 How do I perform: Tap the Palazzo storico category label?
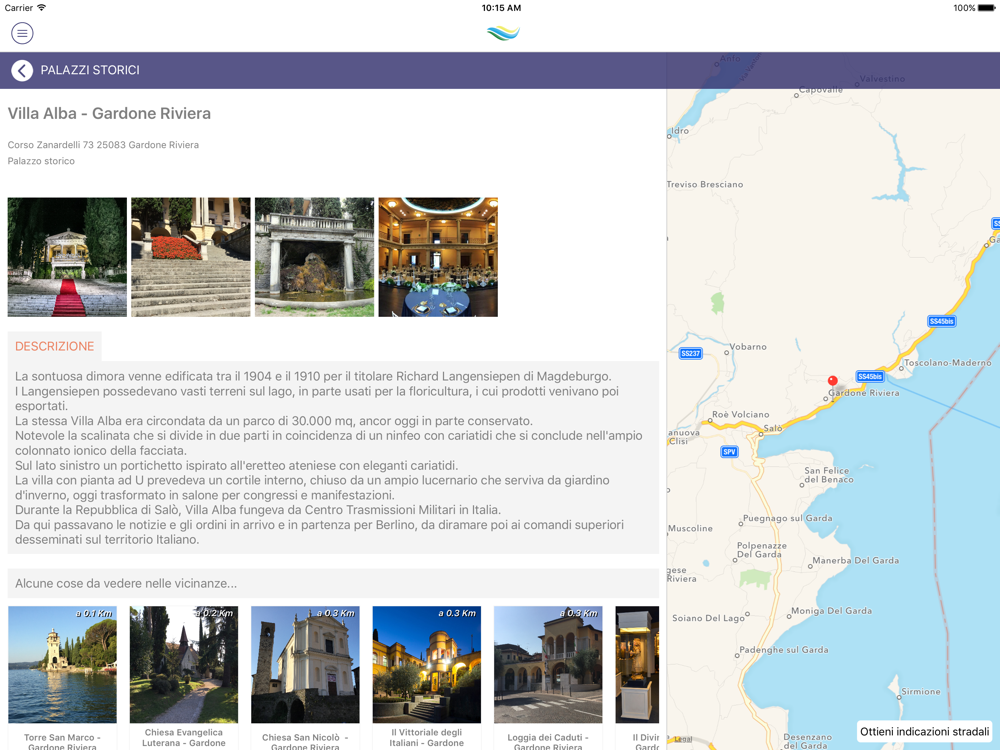pyautogui.click(x=41, y=161)
